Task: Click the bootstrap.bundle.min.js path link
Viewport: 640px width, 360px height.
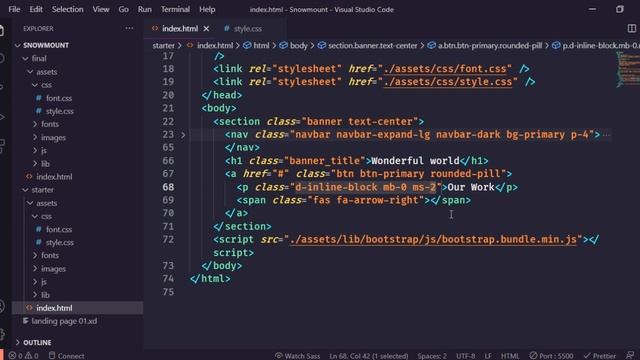Action: coord(433,239)
